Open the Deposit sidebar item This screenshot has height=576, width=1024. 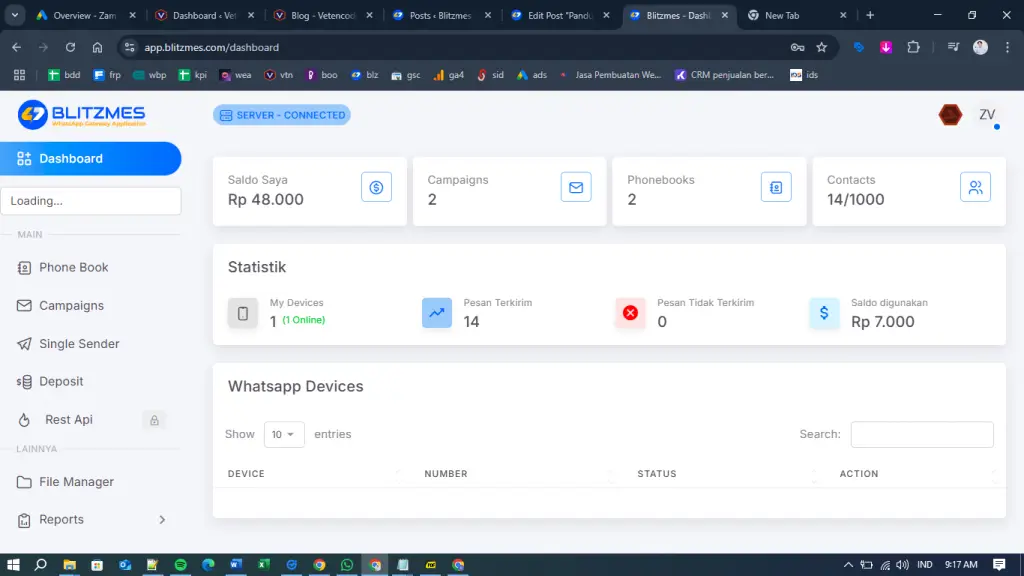click(x=61, y=382)
